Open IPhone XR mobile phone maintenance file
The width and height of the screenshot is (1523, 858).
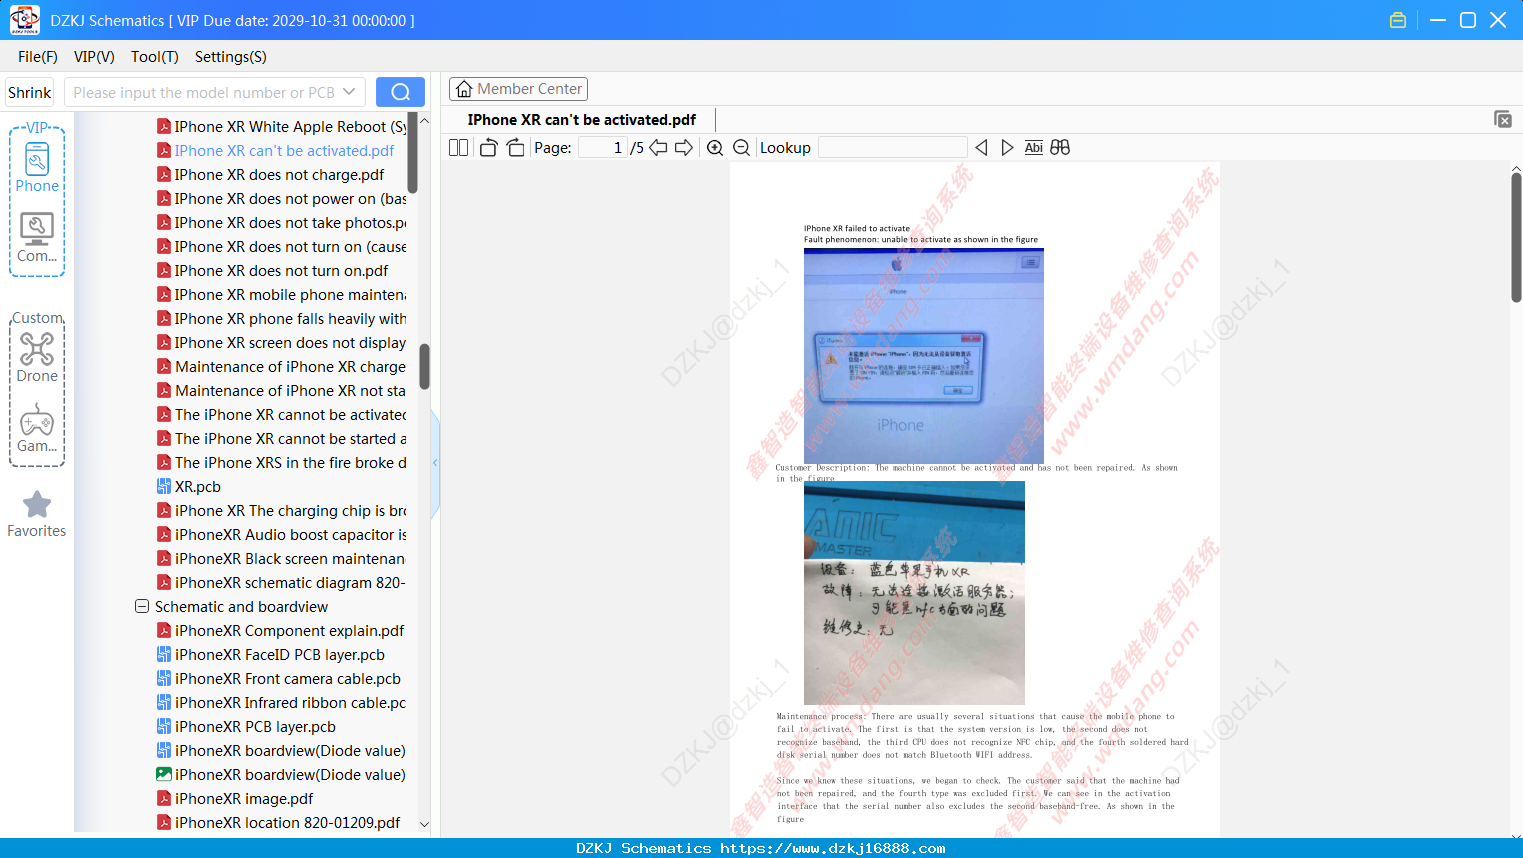[282, 295]
